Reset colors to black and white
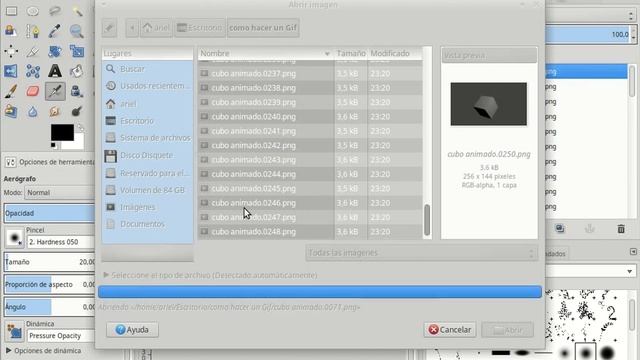Screen dimensions: 640x360 point(53,145)
